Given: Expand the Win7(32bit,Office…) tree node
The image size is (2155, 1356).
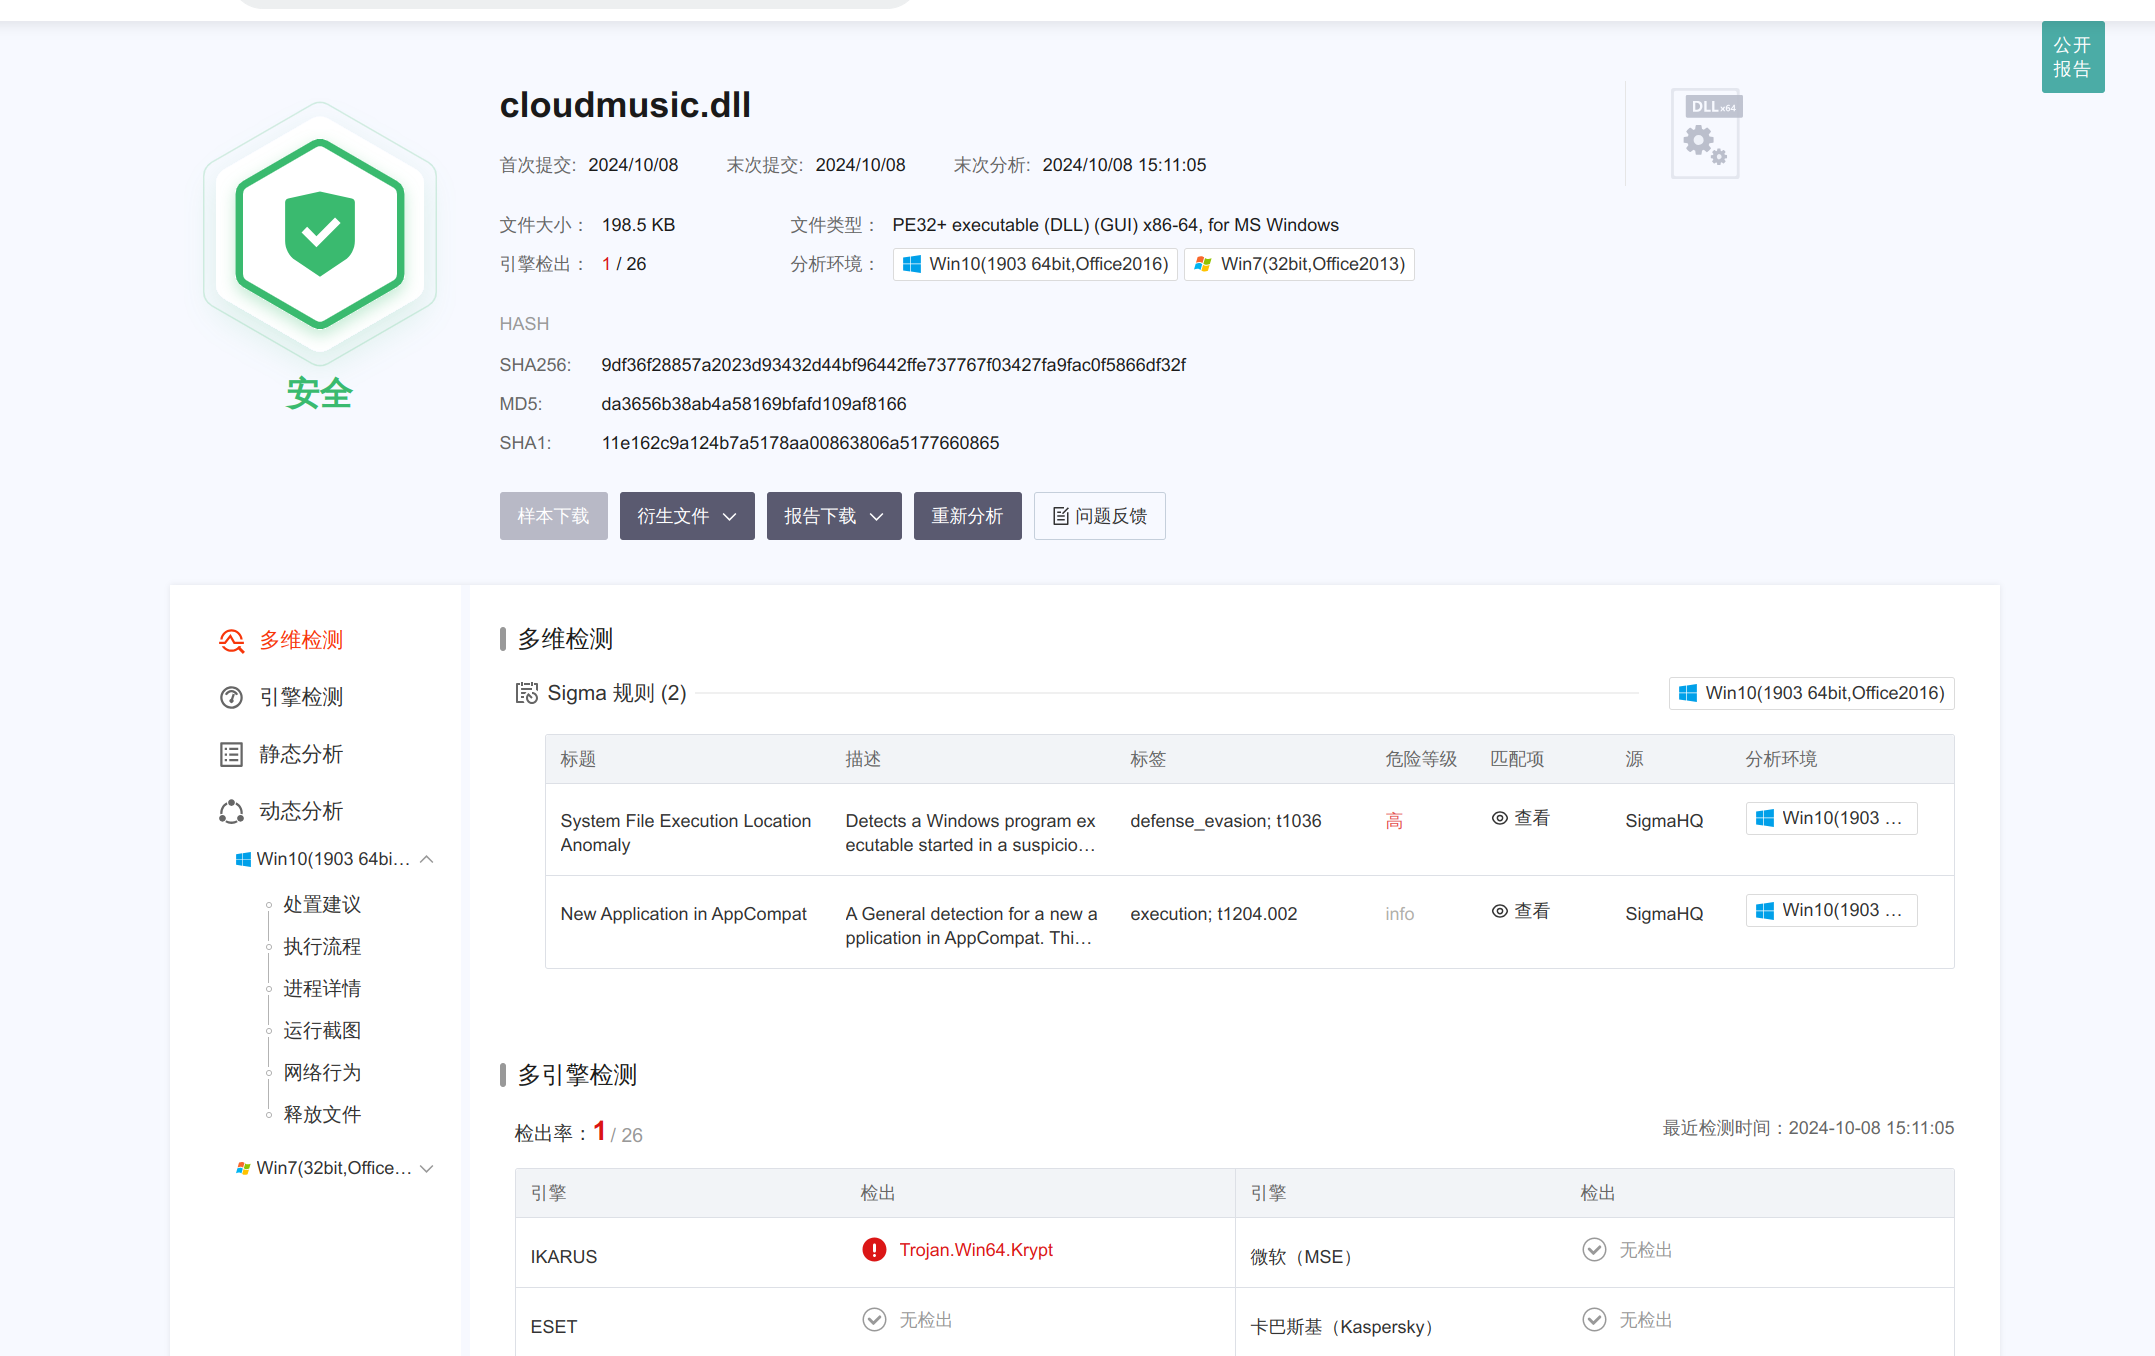Looking at the screenshot, I should pos(427,1168).
